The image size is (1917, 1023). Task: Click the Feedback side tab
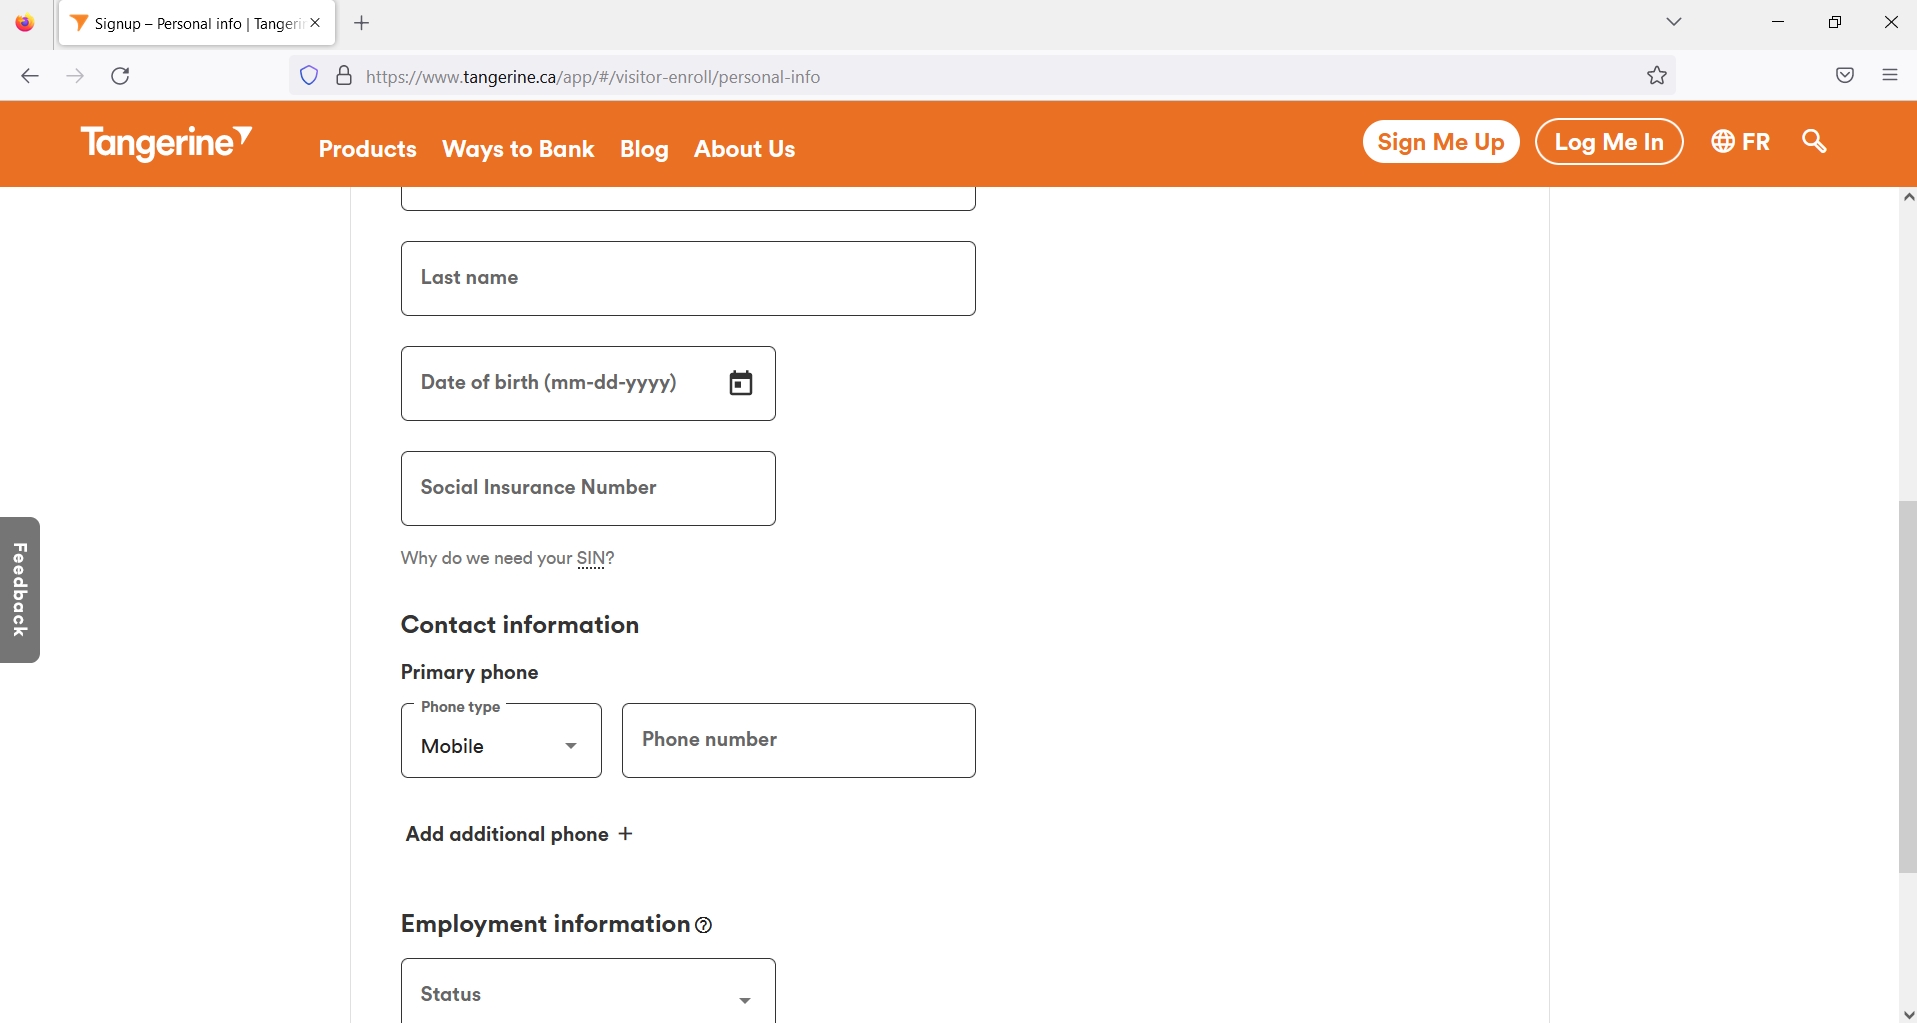(20, 589)
